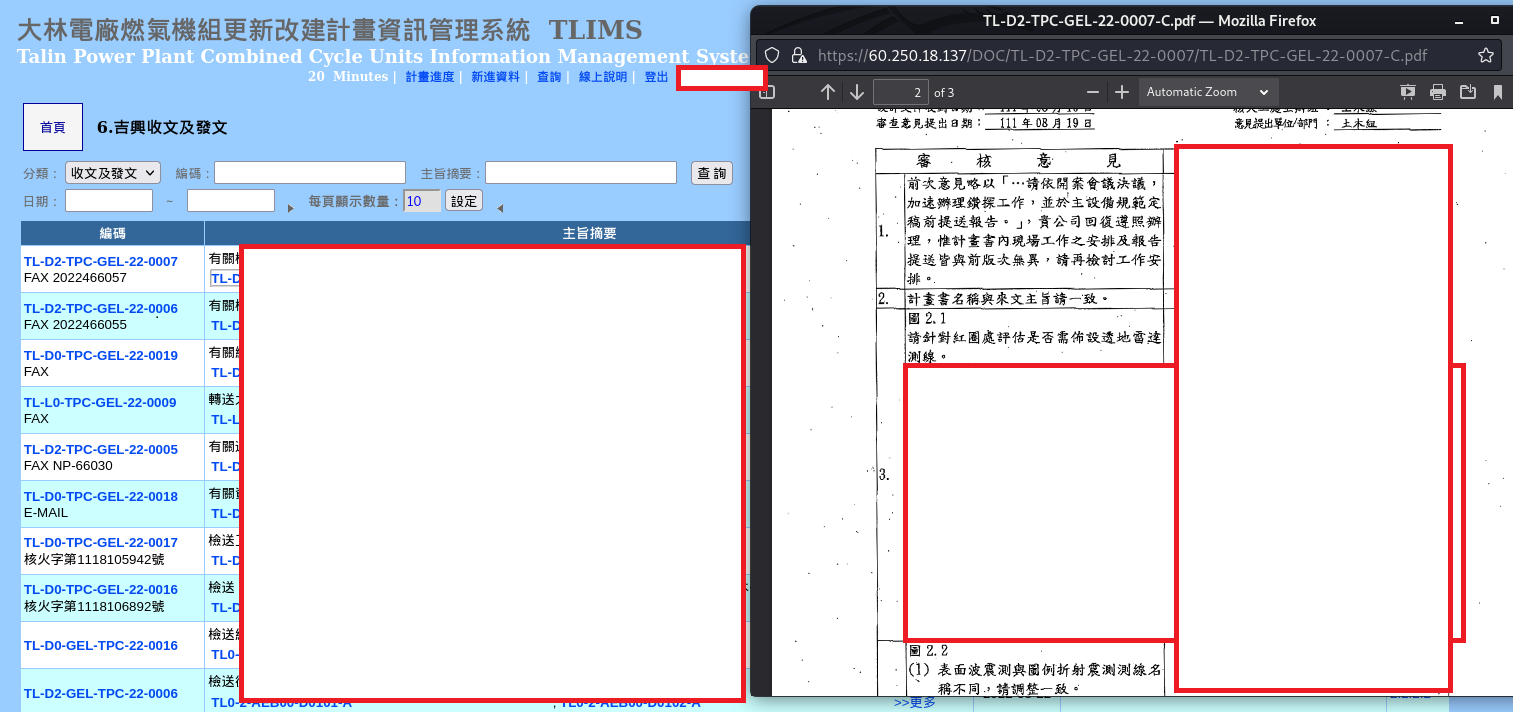Bookmark this page with star icon
Screen dimensions: 1513x712
click(1486, 55)
